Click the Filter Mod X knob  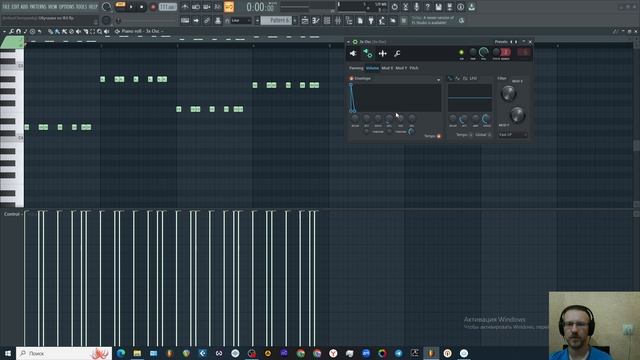coord(509,93)
